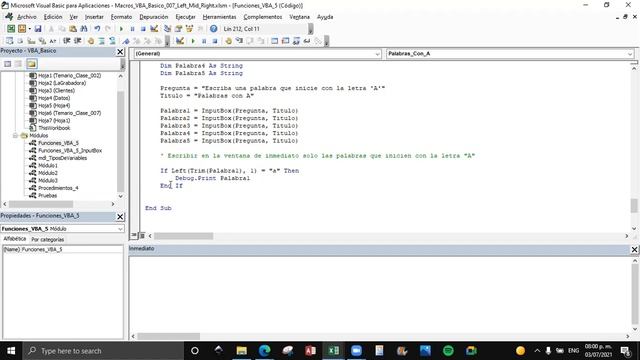
Task: Click View Code in the Project panel toolbar
Action: click(x=8, y=64)
